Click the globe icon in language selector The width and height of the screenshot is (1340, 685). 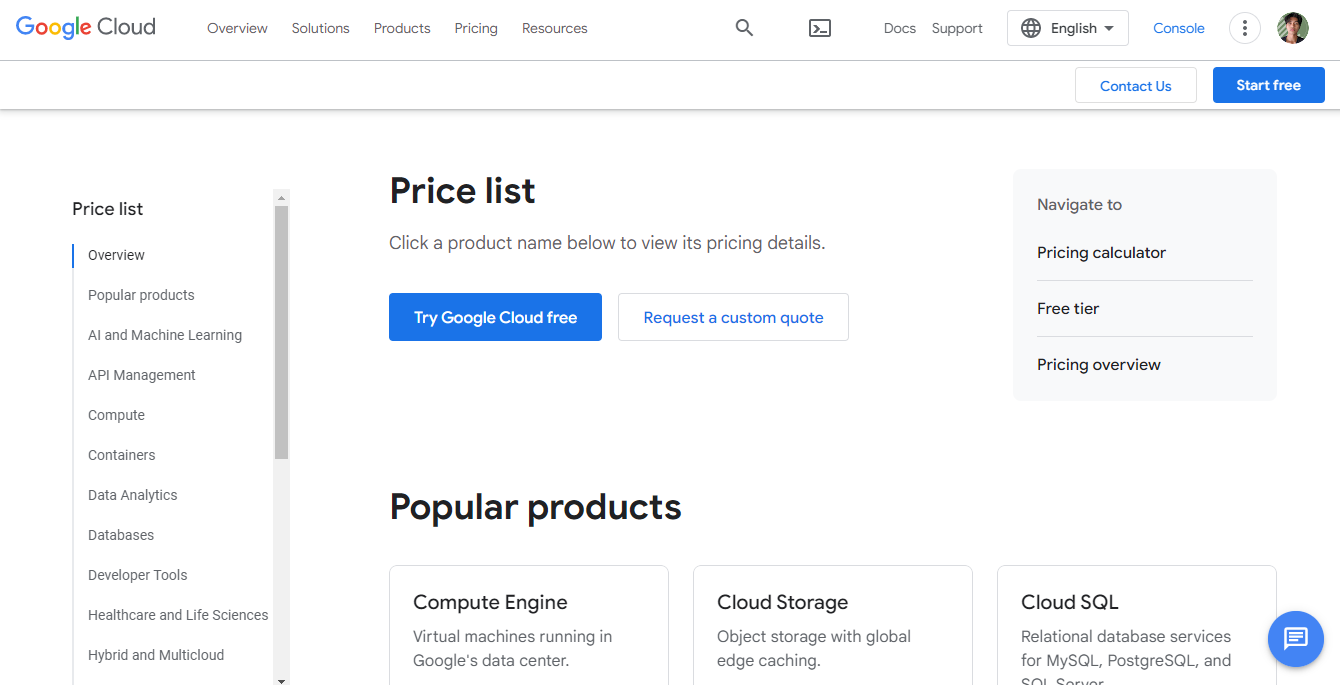pos(1031,28)
